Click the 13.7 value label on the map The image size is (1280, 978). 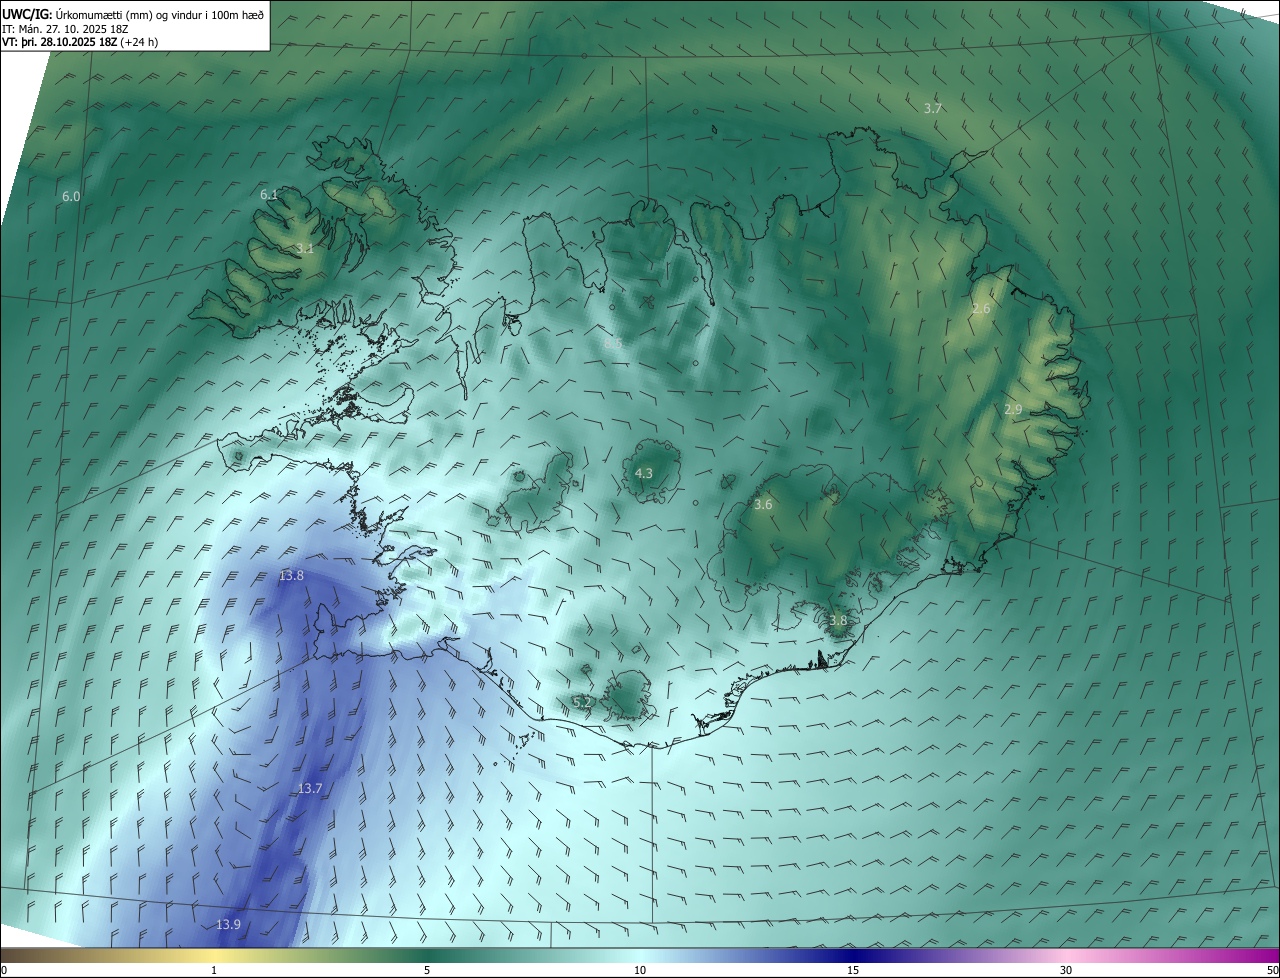(310, 789)
